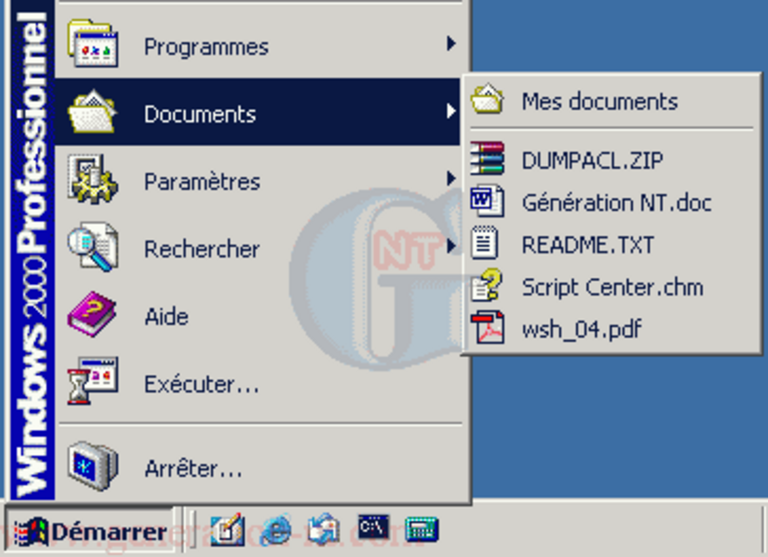This screenshot has height=557, width=768.
Task: Open the recent file Script Center.chm
Action: [x=612, y=286]
